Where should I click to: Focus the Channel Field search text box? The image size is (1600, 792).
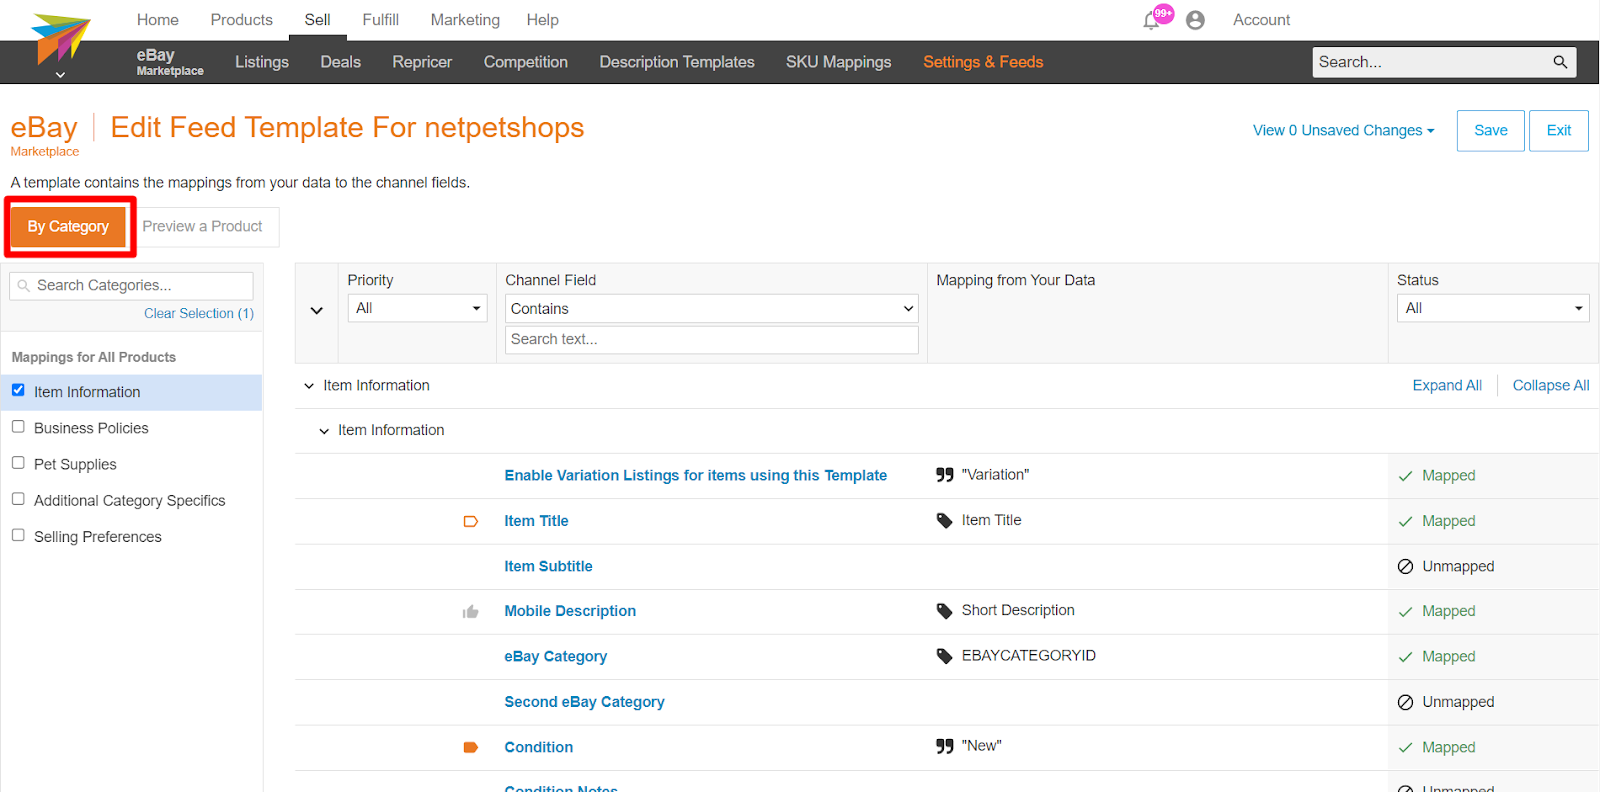(712, 340)
